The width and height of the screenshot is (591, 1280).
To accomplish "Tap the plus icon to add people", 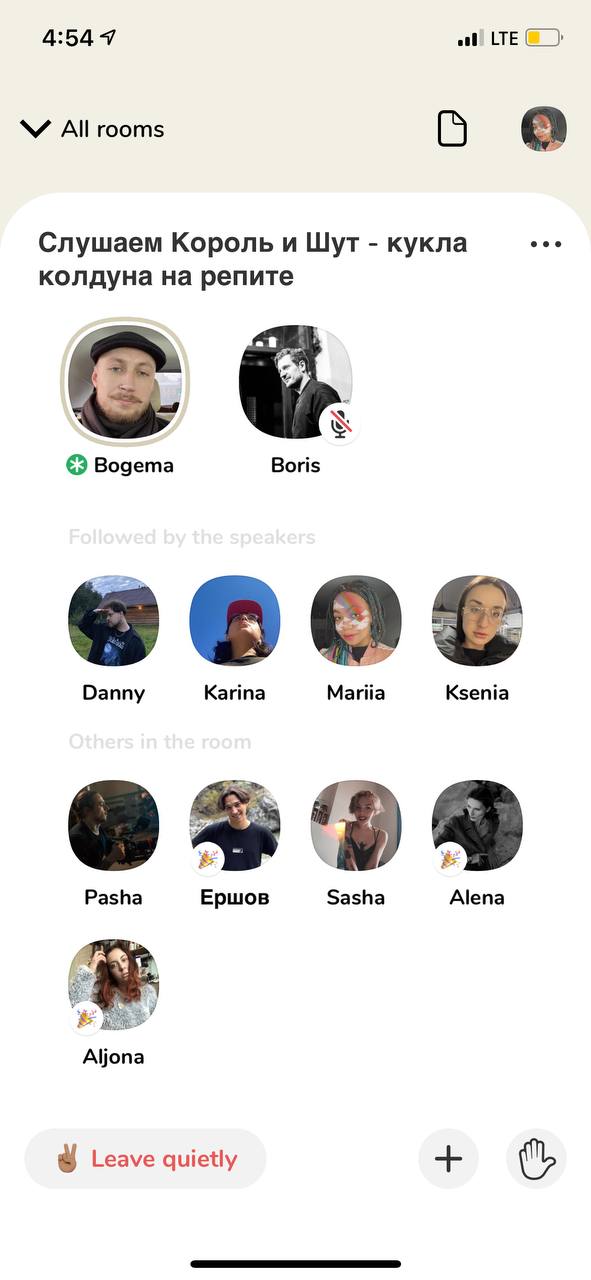I will pyautogui.click(x=448, y=1159).
